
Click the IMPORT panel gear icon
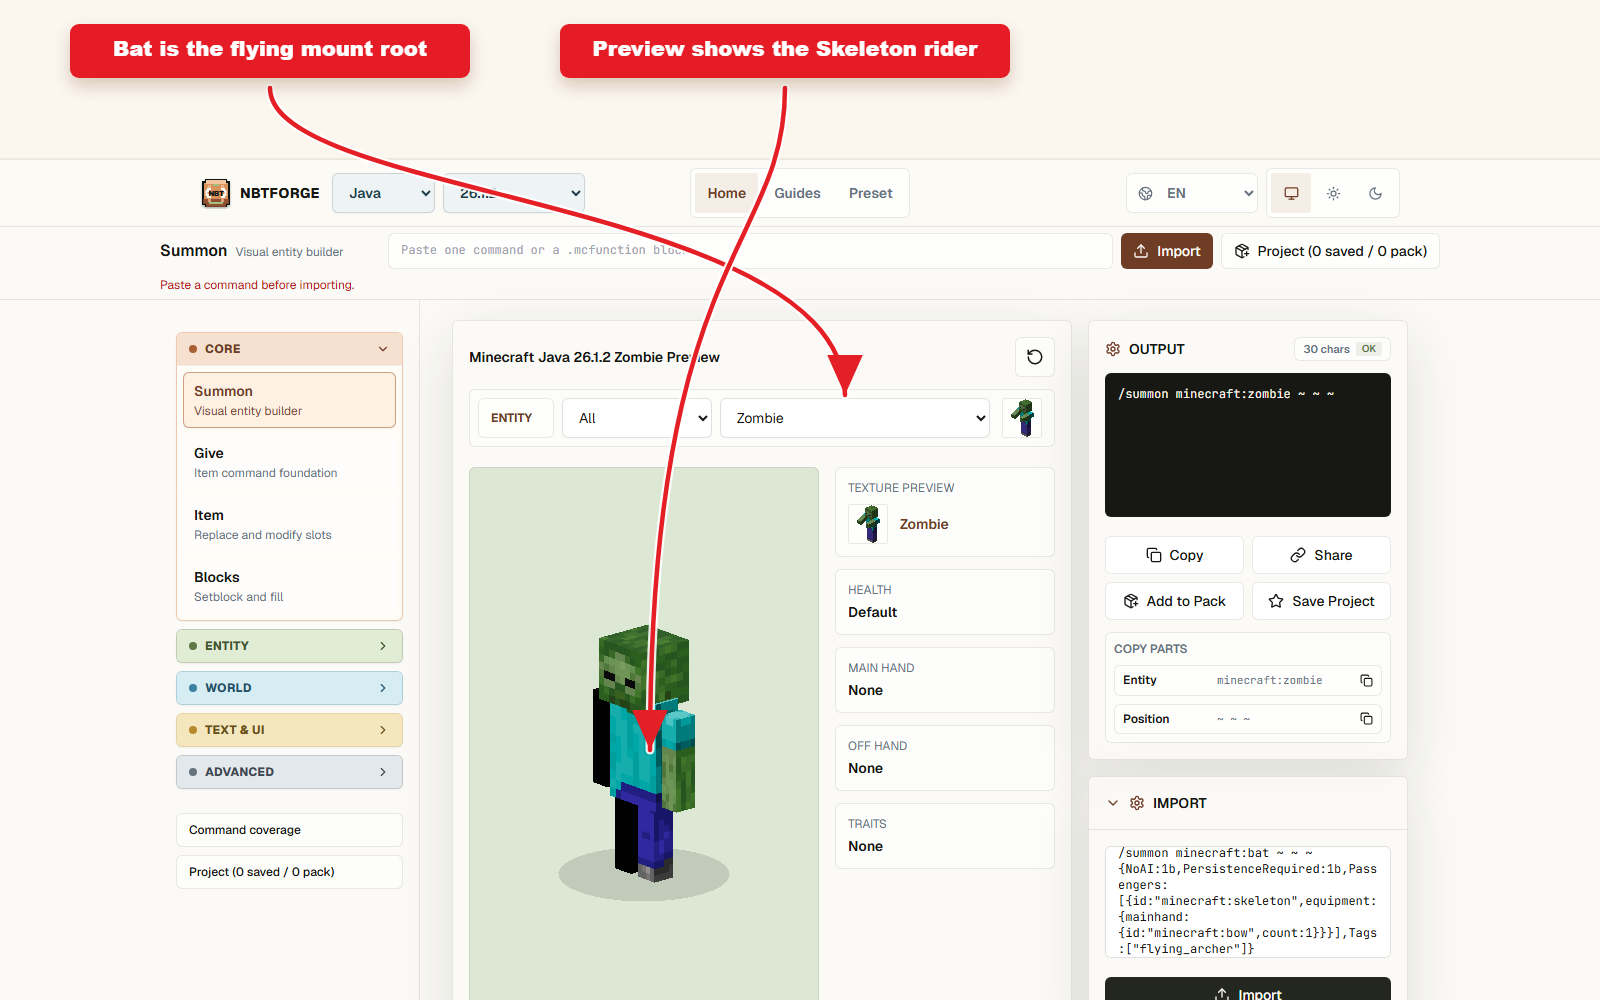click(x=1137, y=803)
